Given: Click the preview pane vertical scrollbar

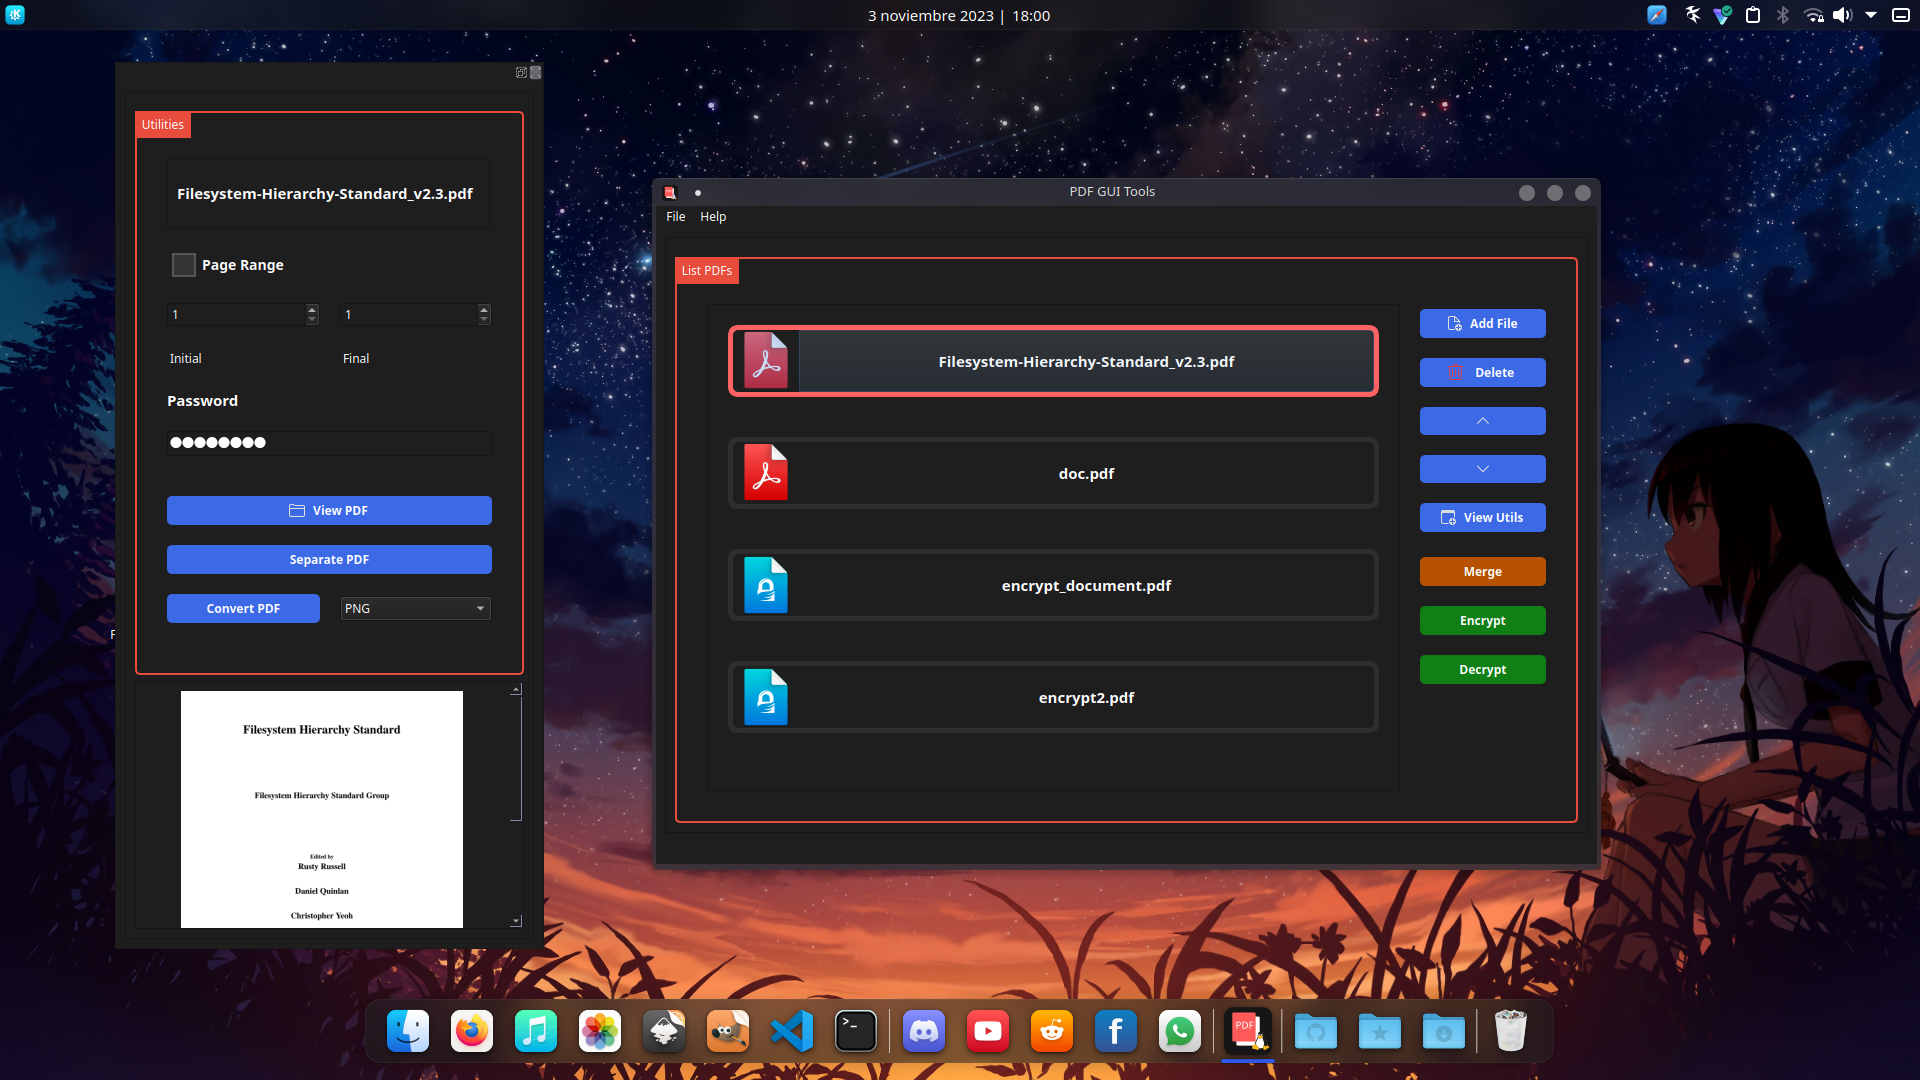Looking at the screenshot, I should (516, 758).
